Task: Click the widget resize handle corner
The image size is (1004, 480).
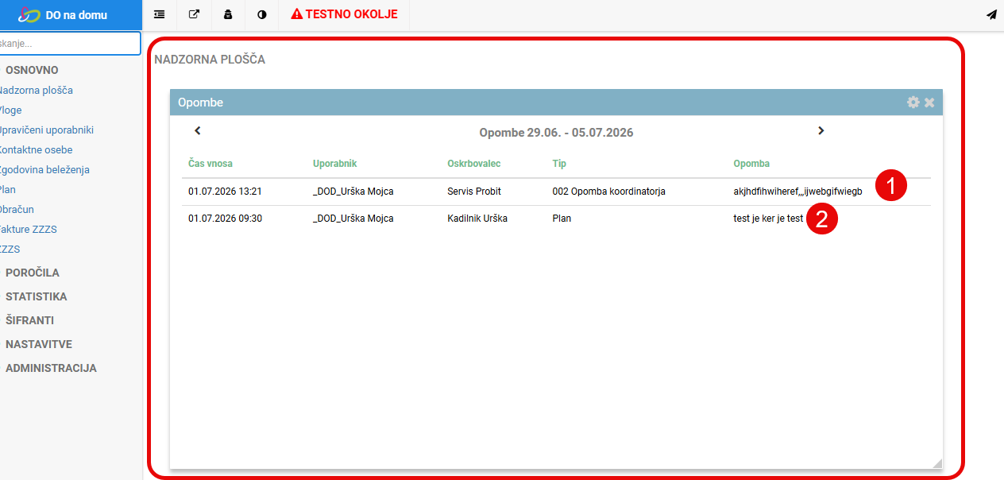Action: pos(937,462)
